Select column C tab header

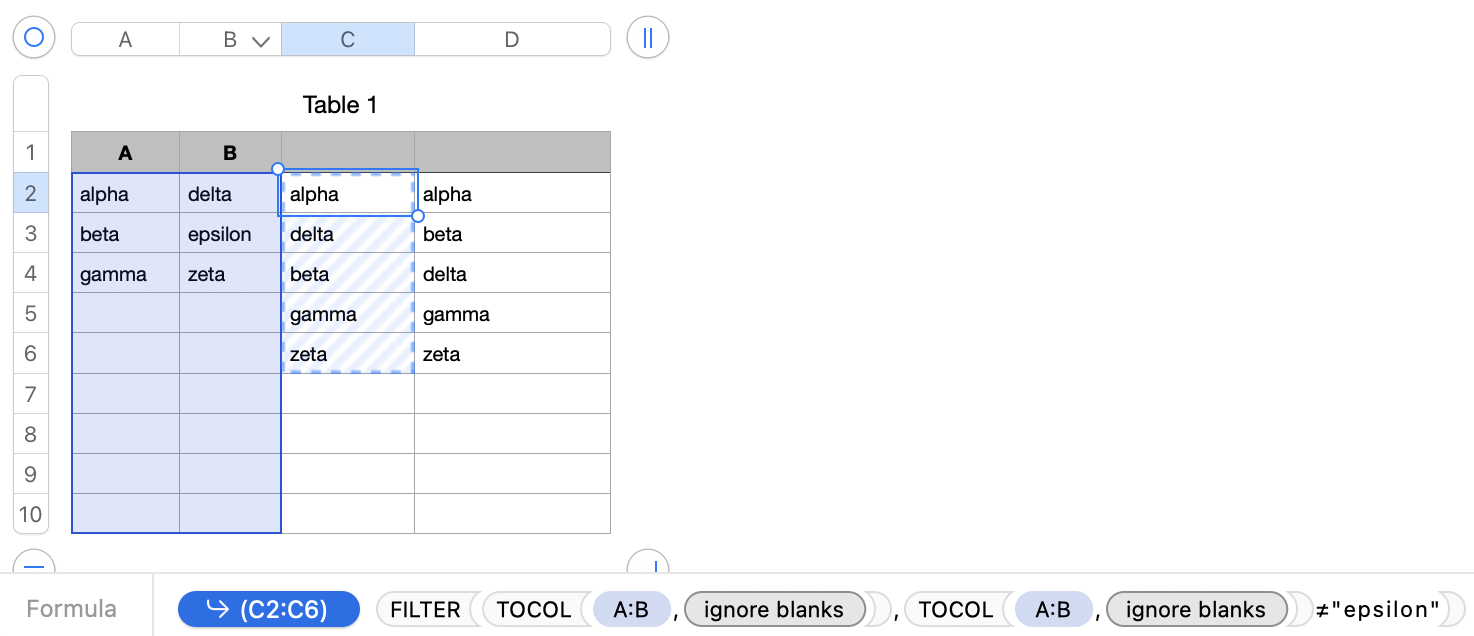click(x=347, y=39)
